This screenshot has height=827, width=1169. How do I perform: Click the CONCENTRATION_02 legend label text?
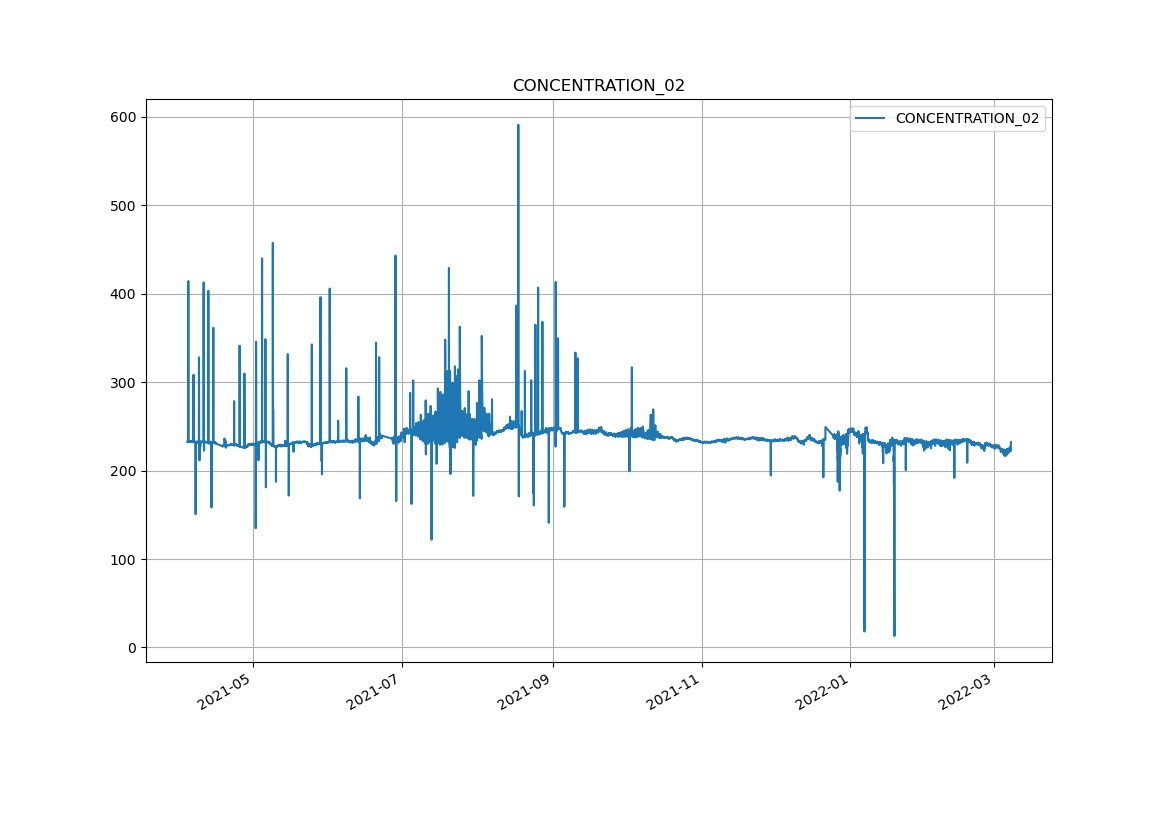point(966,119)
